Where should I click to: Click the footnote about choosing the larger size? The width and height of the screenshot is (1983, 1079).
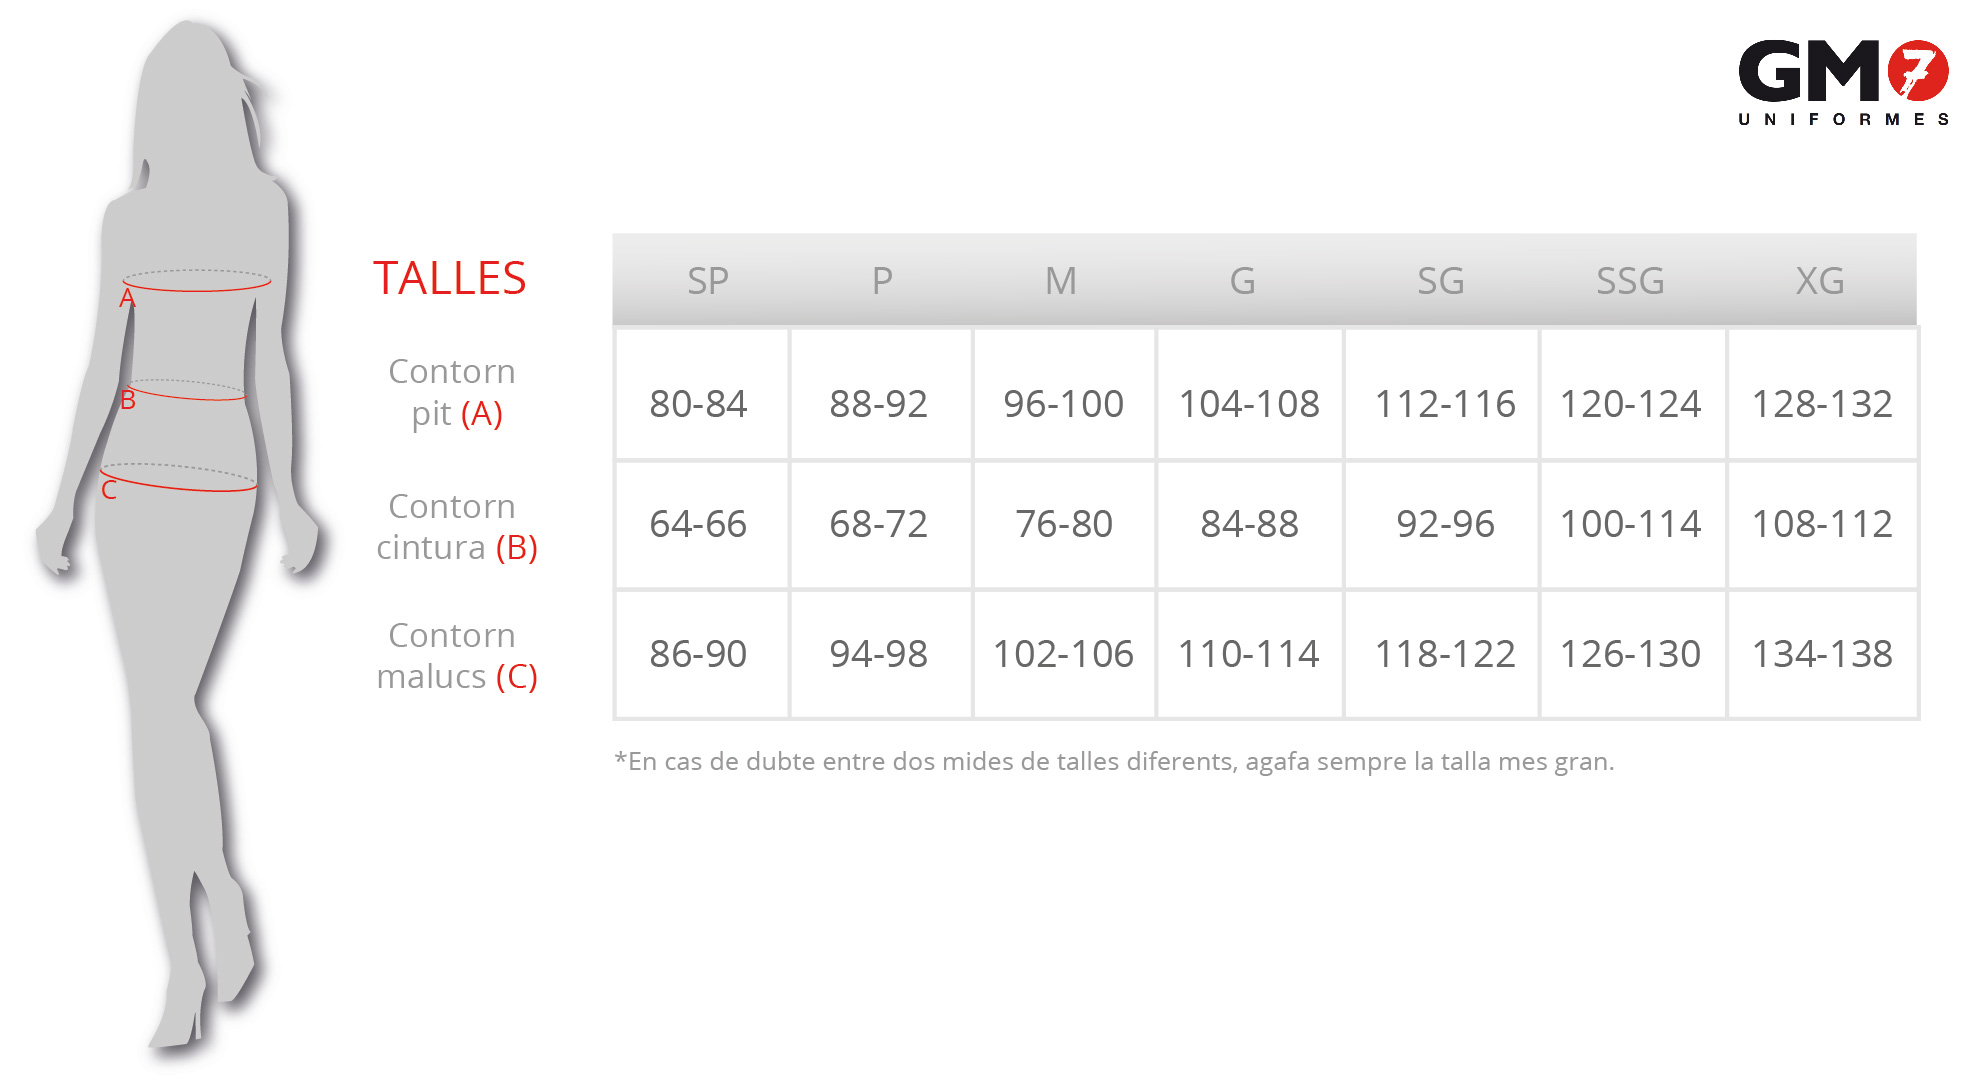point(1114,762)
